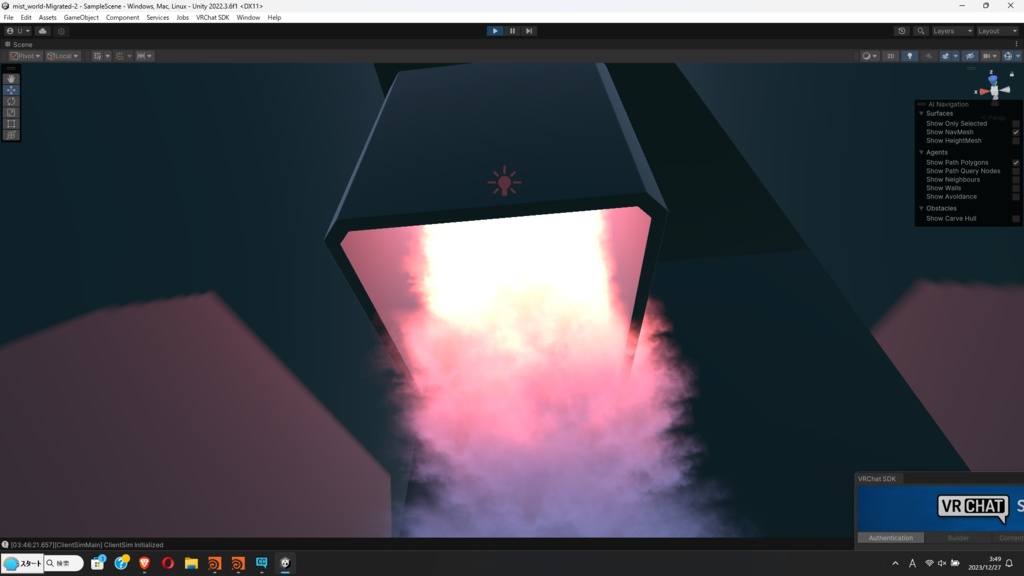Open Unity Cloud services
This screenshot has height=576, width=1024.
coord(42,31)
